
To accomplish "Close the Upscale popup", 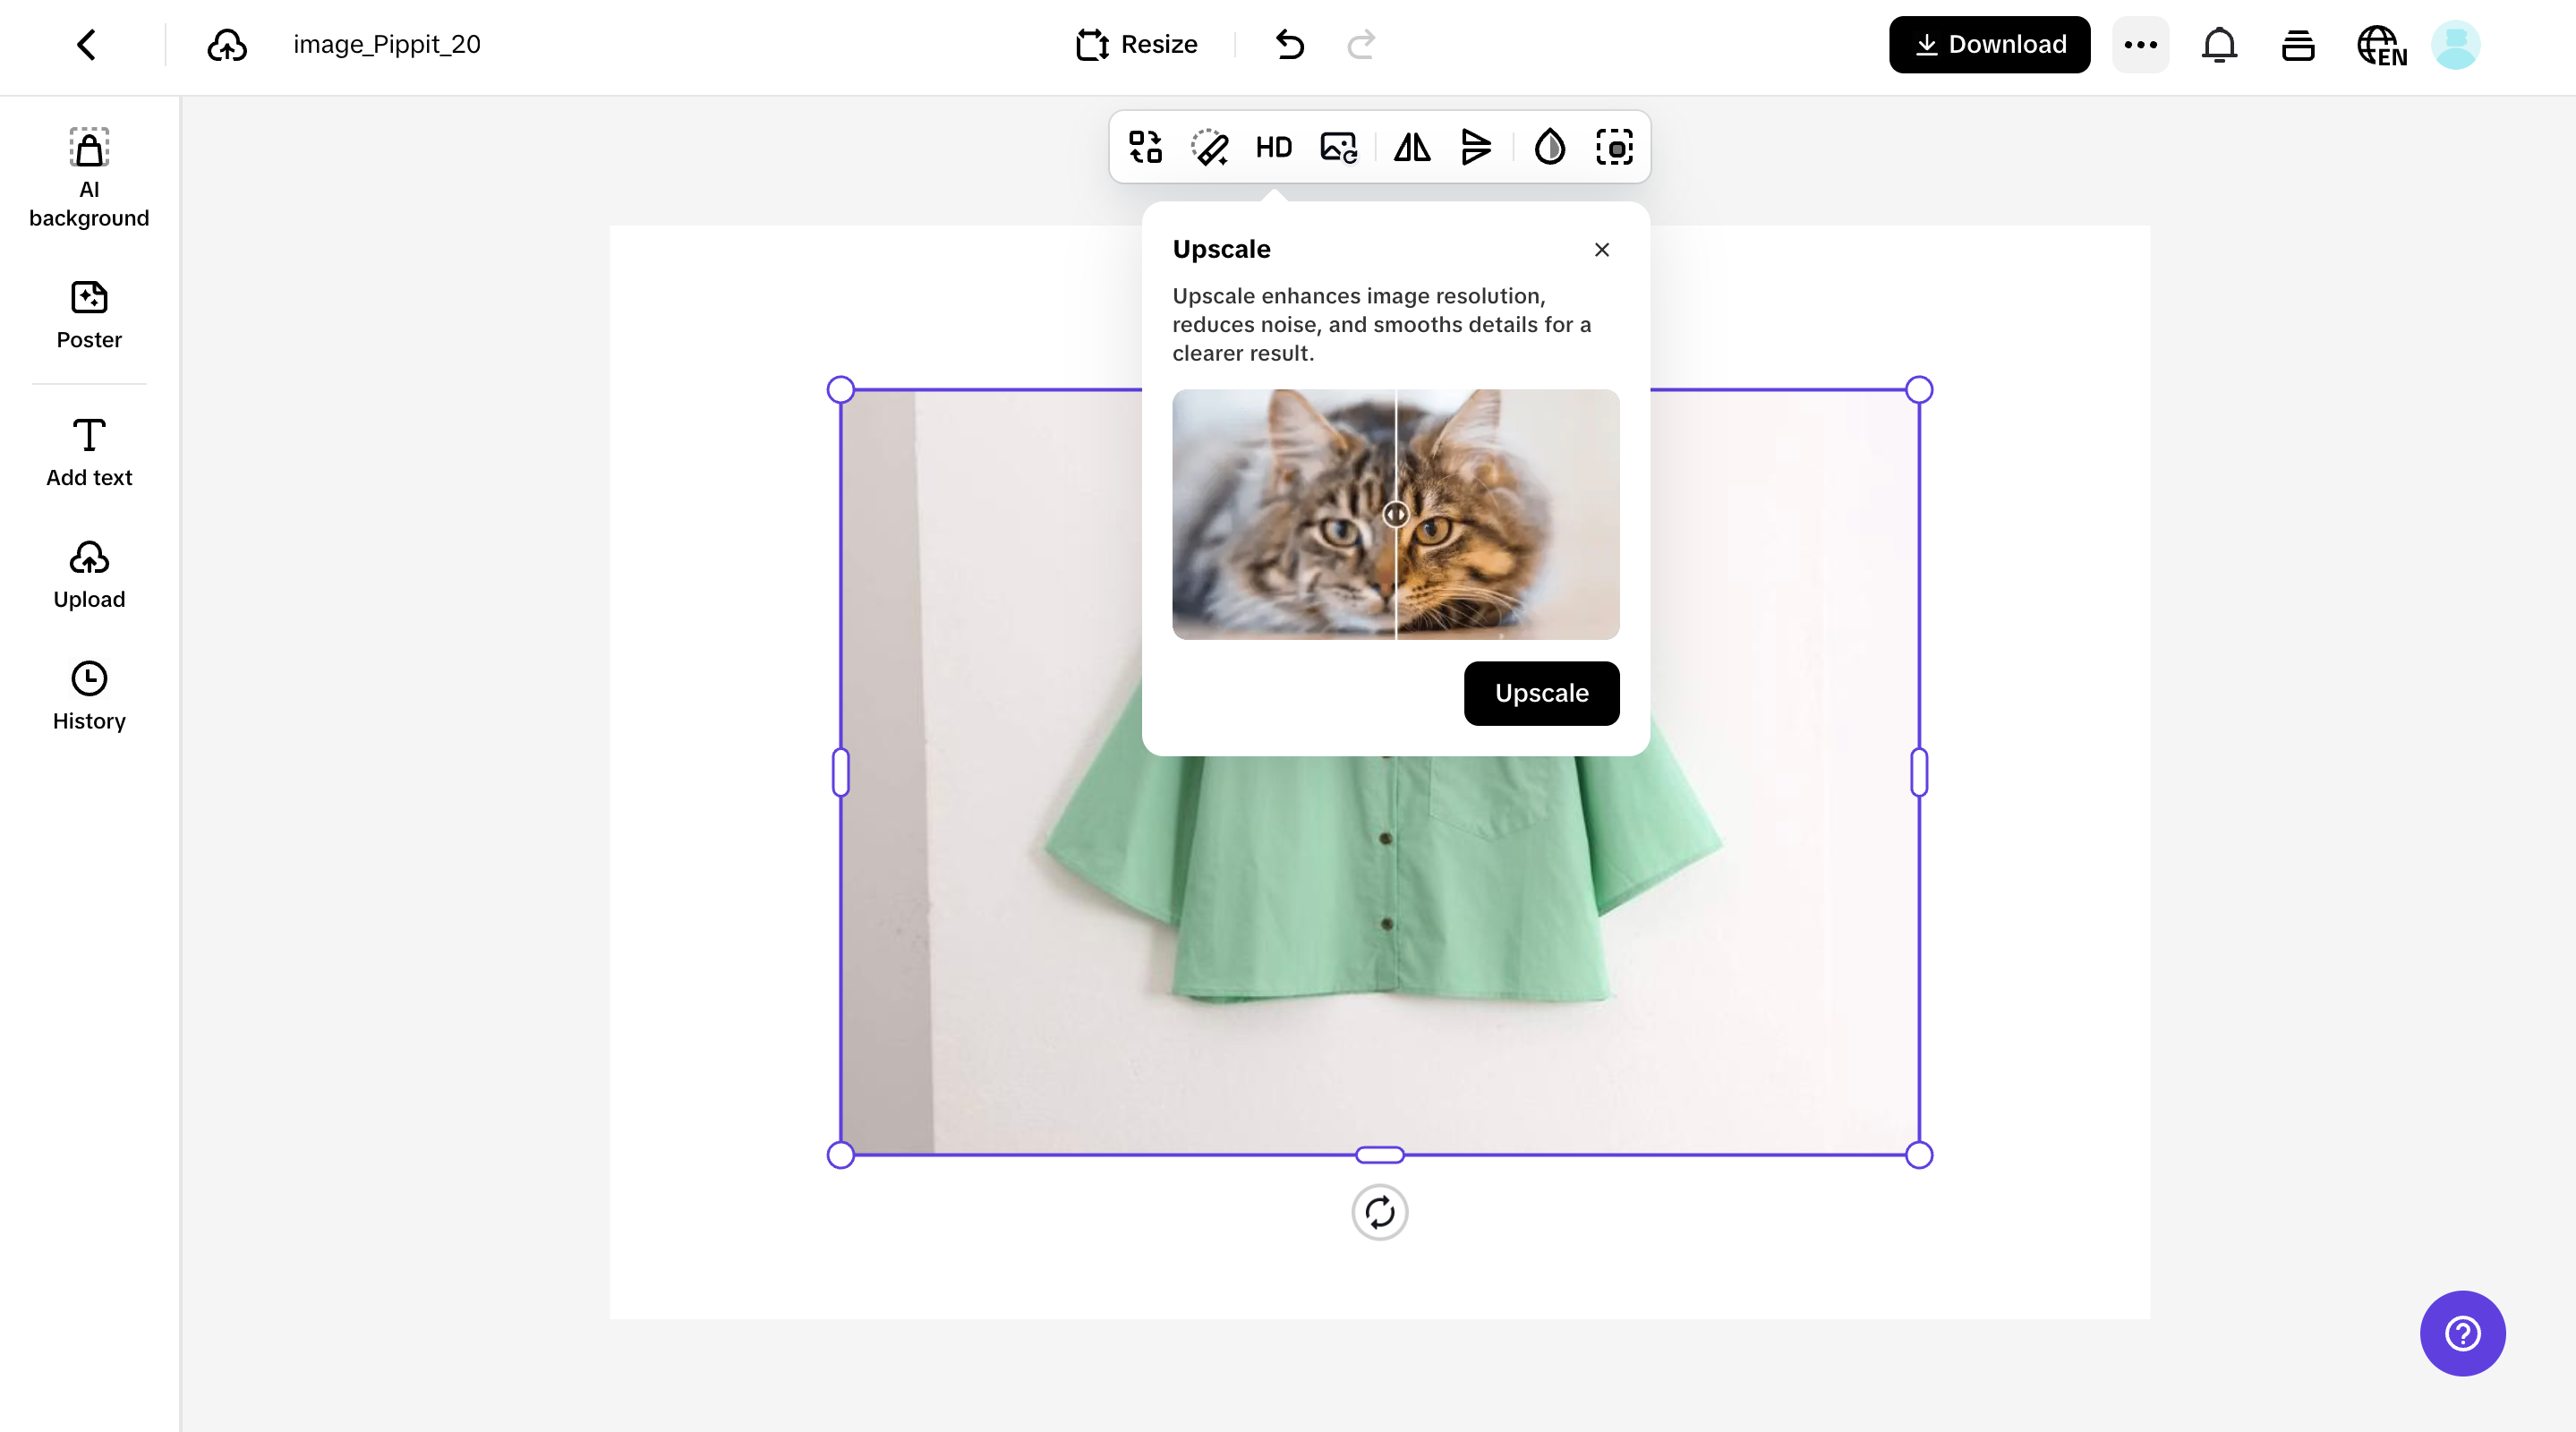I will pyautogui.click(x=1601, y=249).
